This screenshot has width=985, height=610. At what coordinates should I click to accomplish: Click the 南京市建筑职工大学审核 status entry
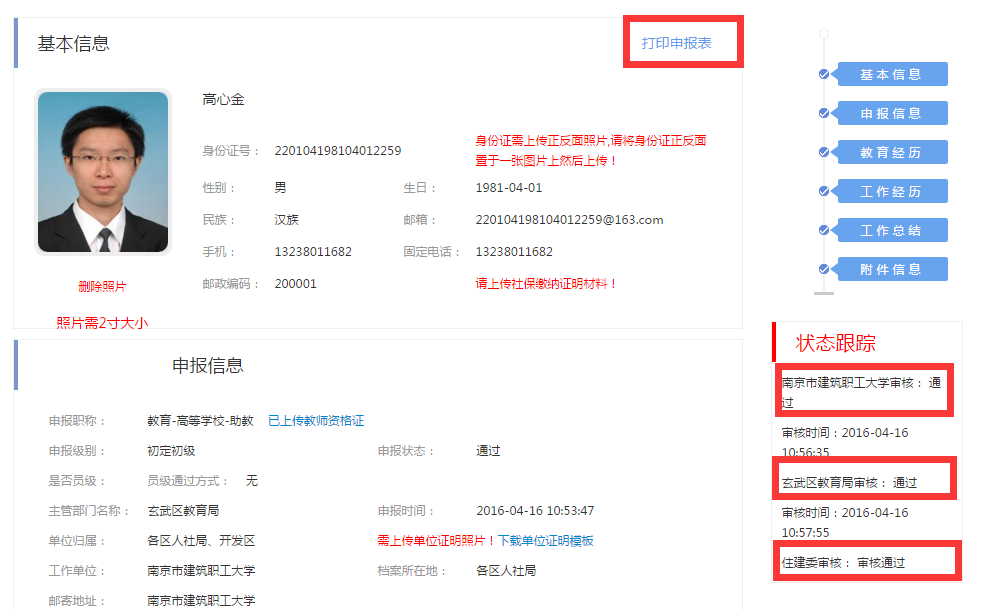861,391
